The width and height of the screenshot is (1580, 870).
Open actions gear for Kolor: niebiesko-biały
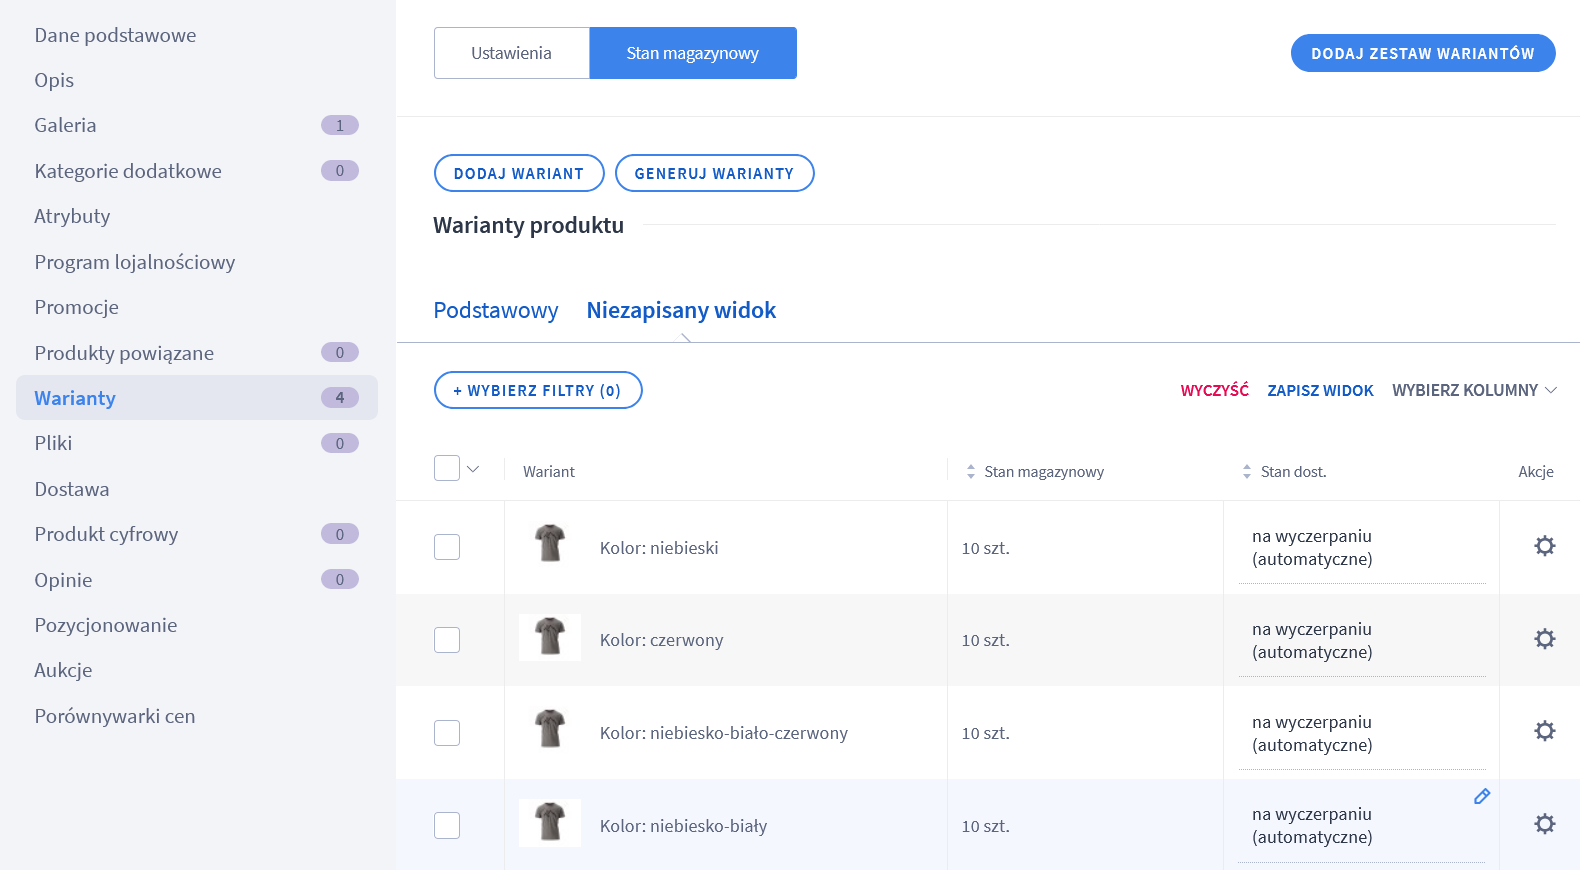point(1544,824)
